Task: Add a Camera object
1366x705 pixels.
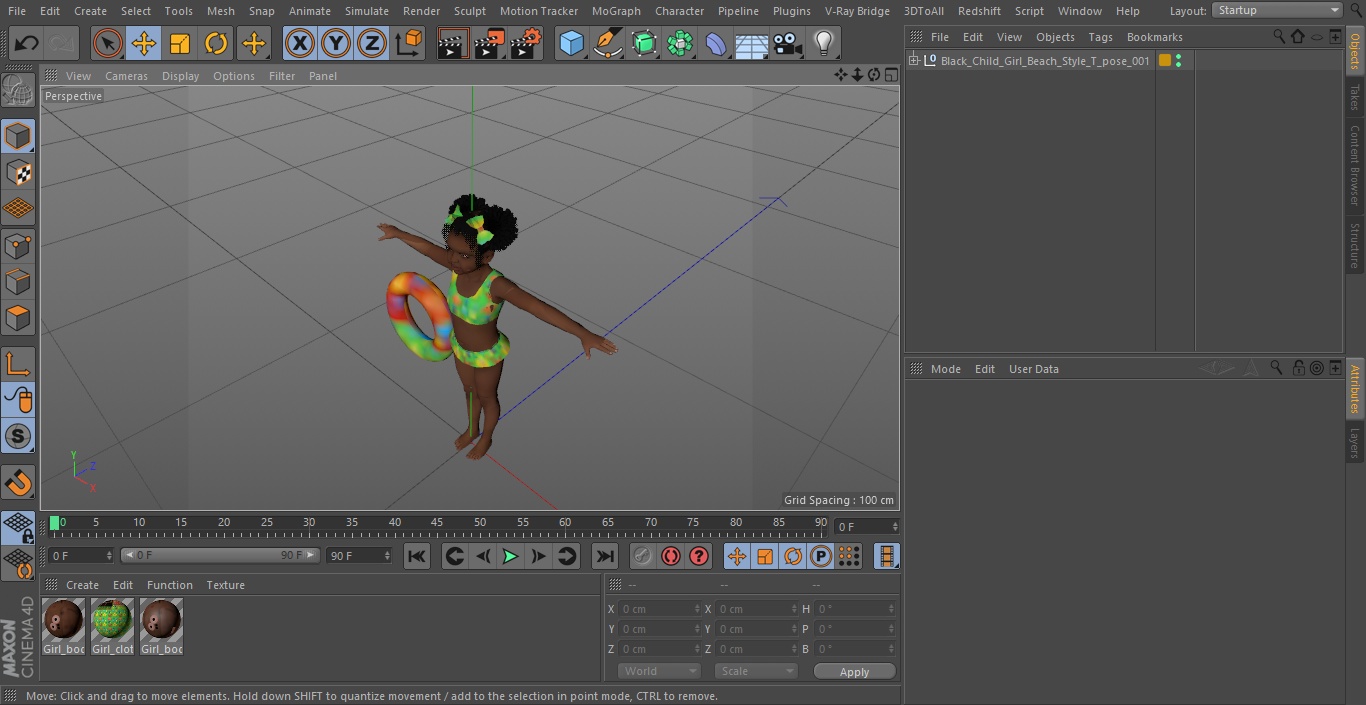Action: point(788,43)
